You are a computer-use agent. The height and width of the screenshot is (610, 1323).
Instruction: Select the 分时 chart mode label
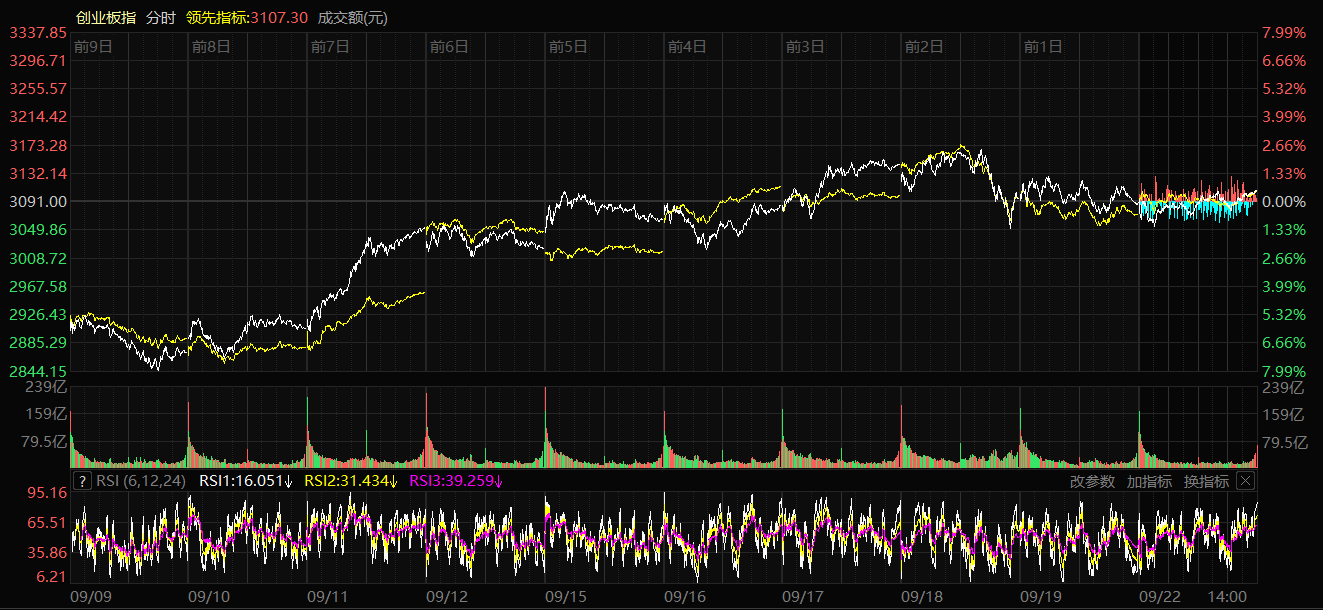(160, 18)
